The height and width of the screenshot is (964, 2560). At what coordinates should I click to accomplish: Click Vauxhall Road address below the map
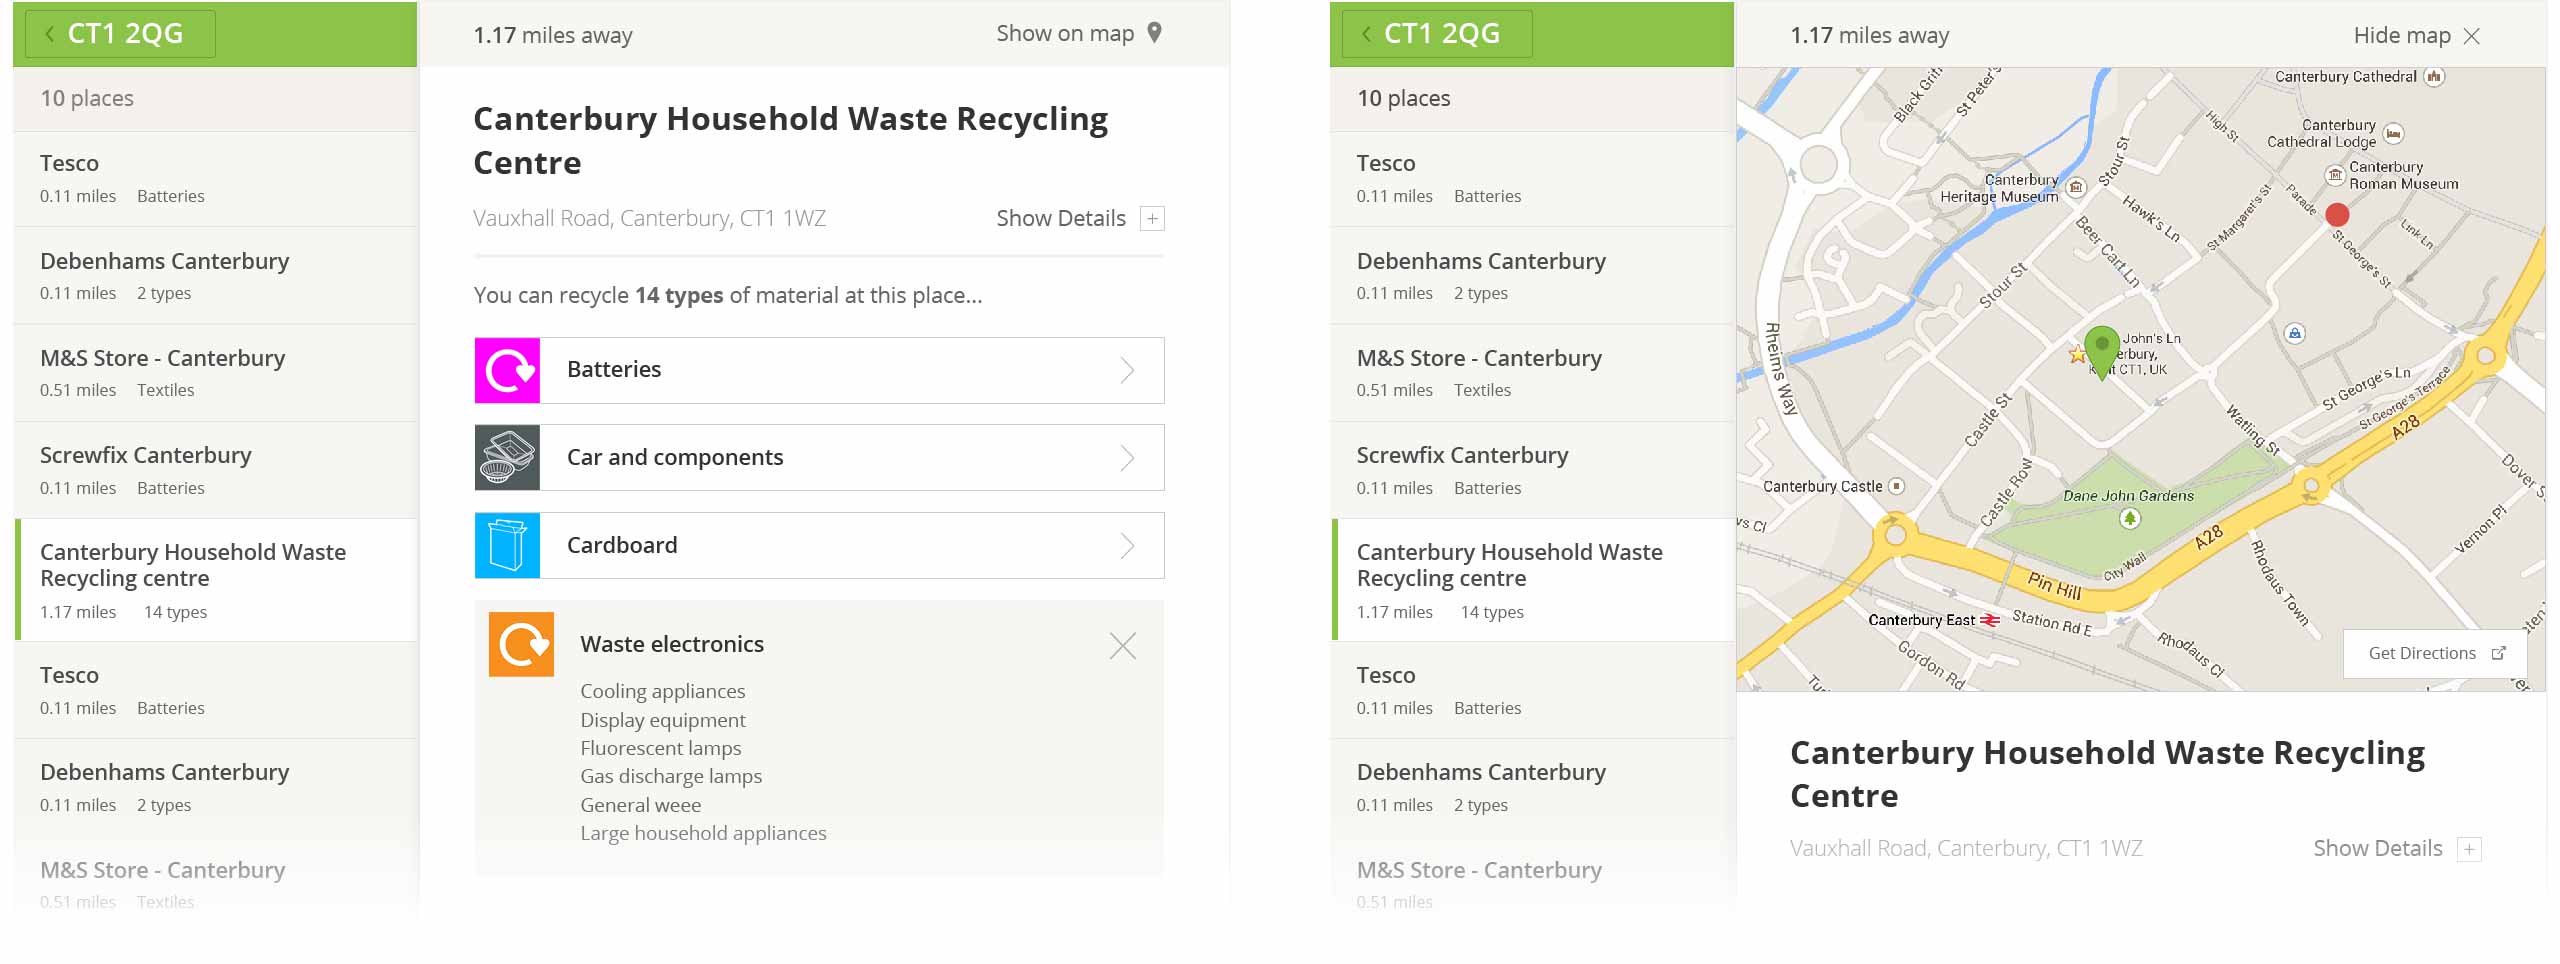(1966, 849)
